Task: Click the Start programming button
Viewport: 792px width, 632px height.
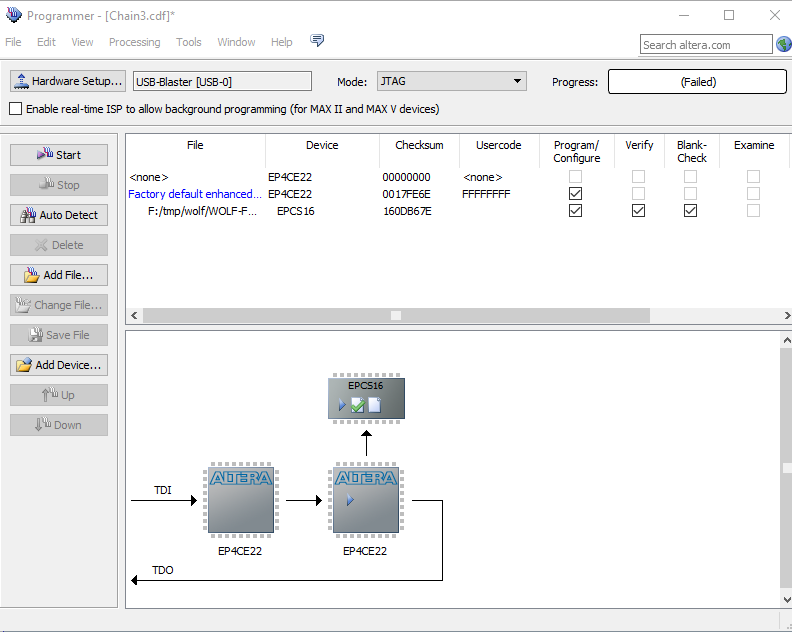Action: click(x=59, y=155)
